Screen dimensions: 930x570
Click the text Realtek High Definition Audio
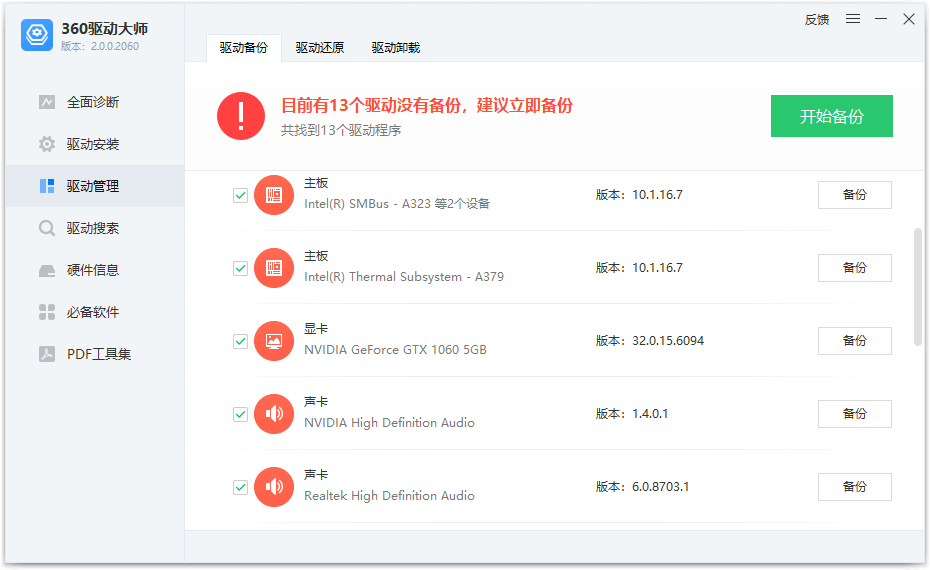click(389, 496)
